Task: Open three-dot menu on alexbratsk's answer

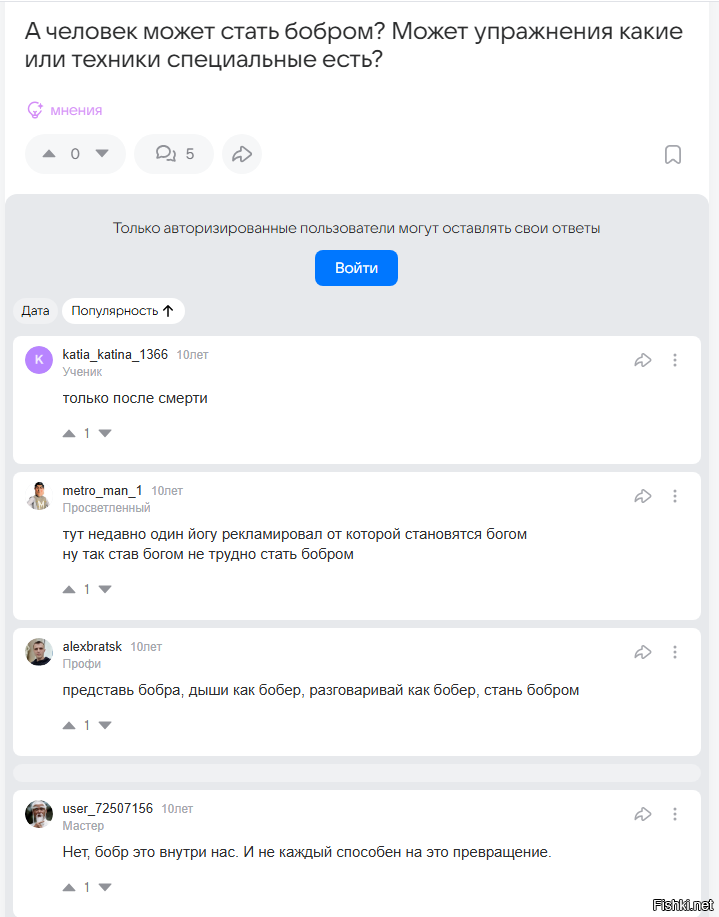Action: [x=675, y=651]
